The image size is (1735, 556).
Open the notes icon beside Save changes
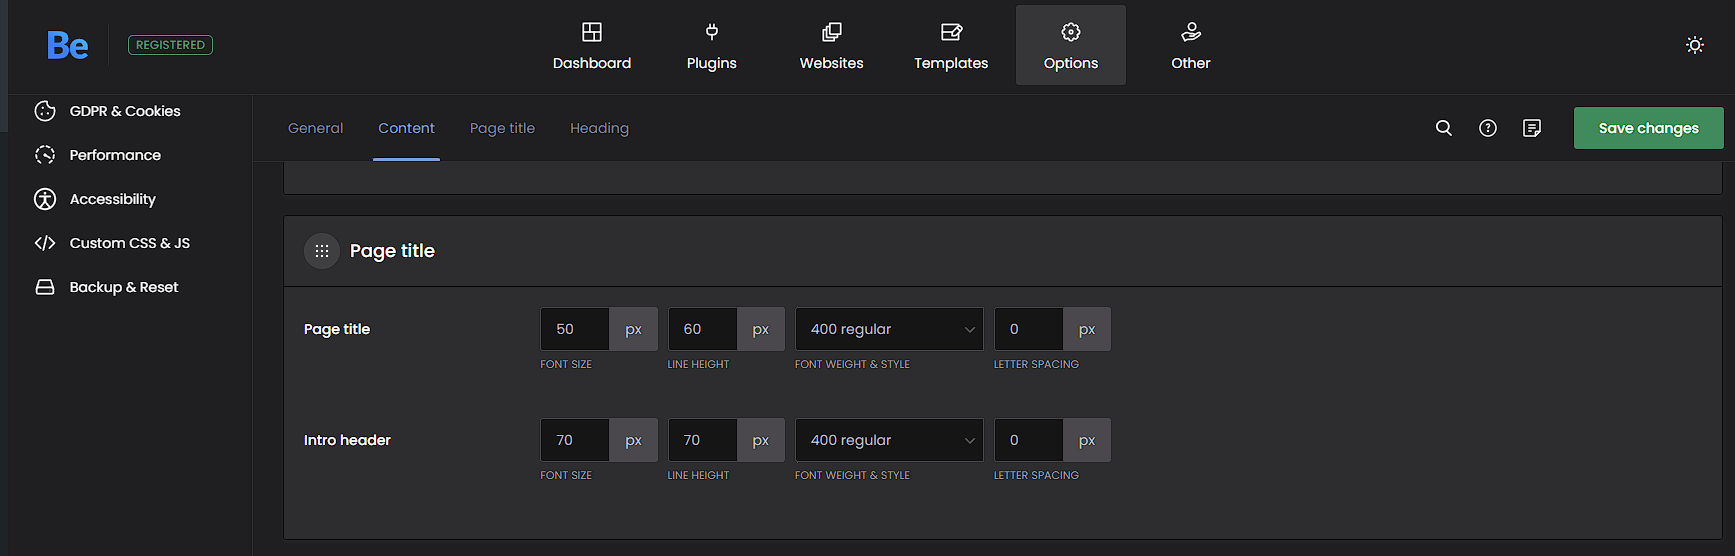click(1531, 128)
